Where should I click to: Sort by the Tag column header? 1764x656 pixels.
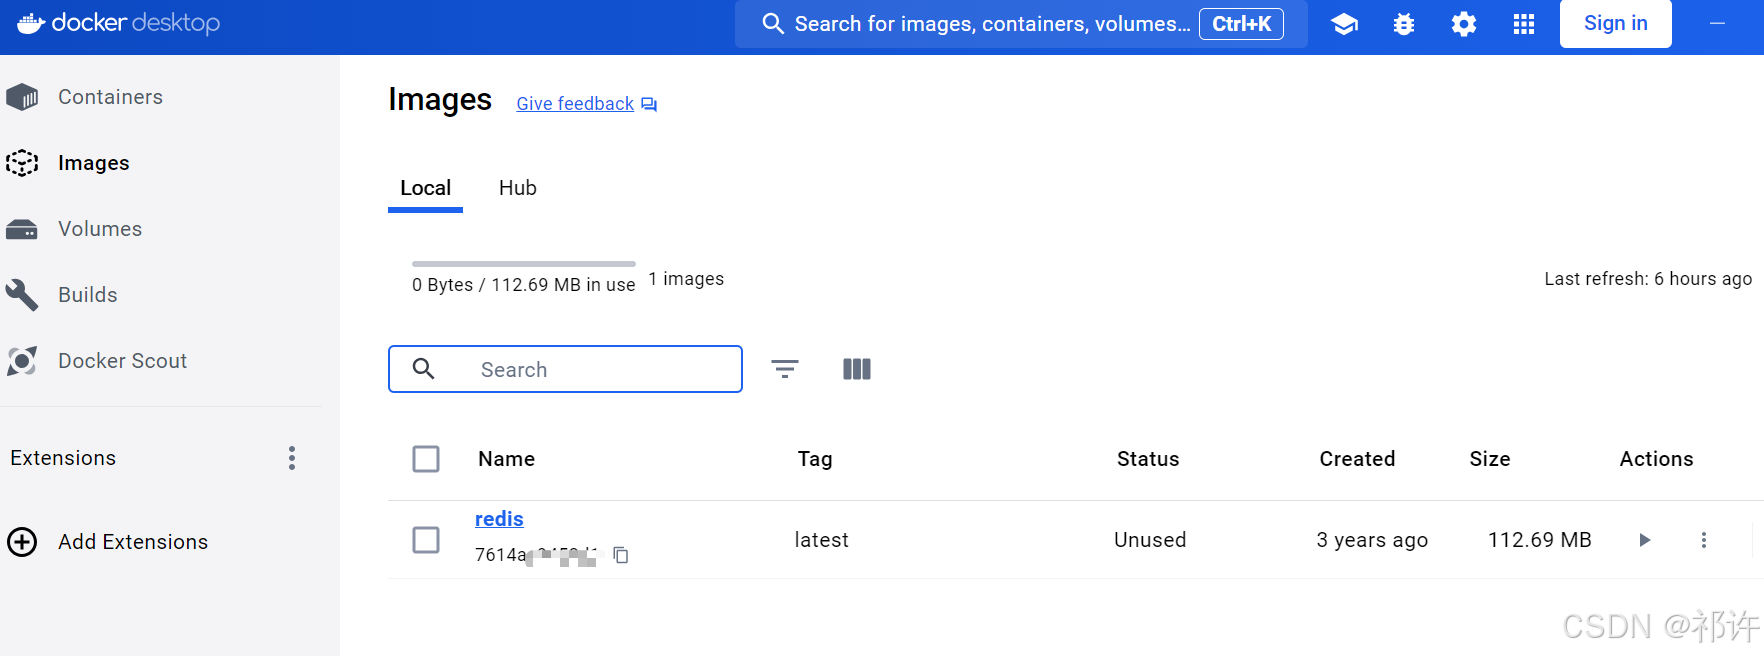(815, 459)
